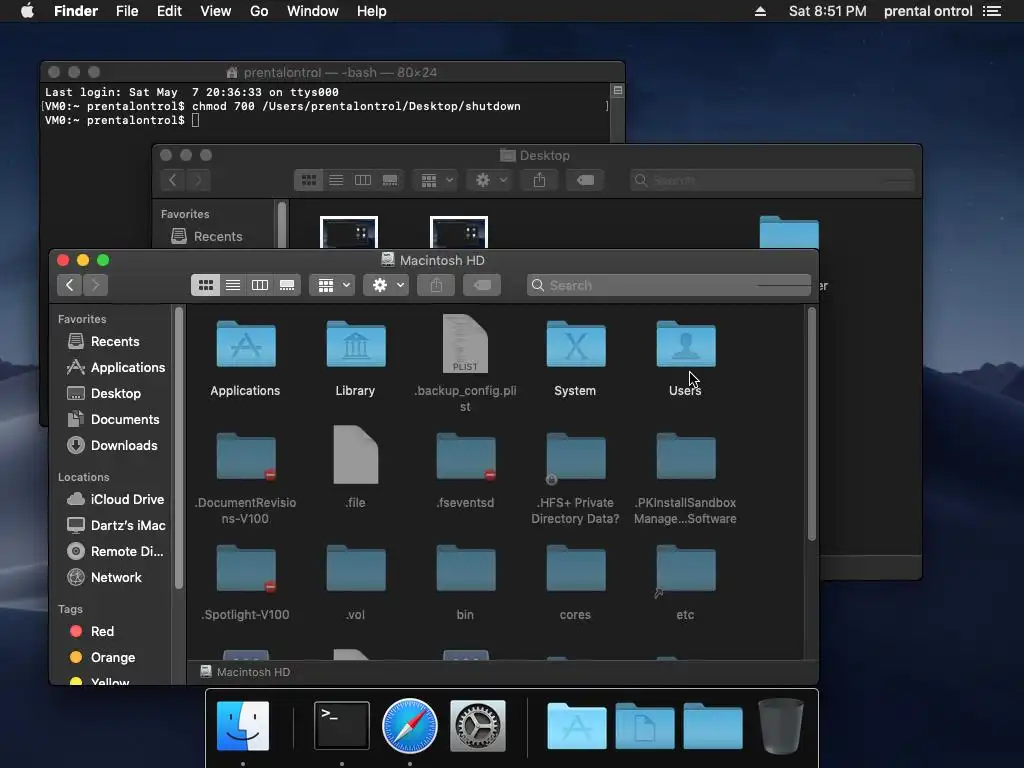Open the Action gear menu in Macintosh HD
The image size is (1024, 768).
point(387,285)
